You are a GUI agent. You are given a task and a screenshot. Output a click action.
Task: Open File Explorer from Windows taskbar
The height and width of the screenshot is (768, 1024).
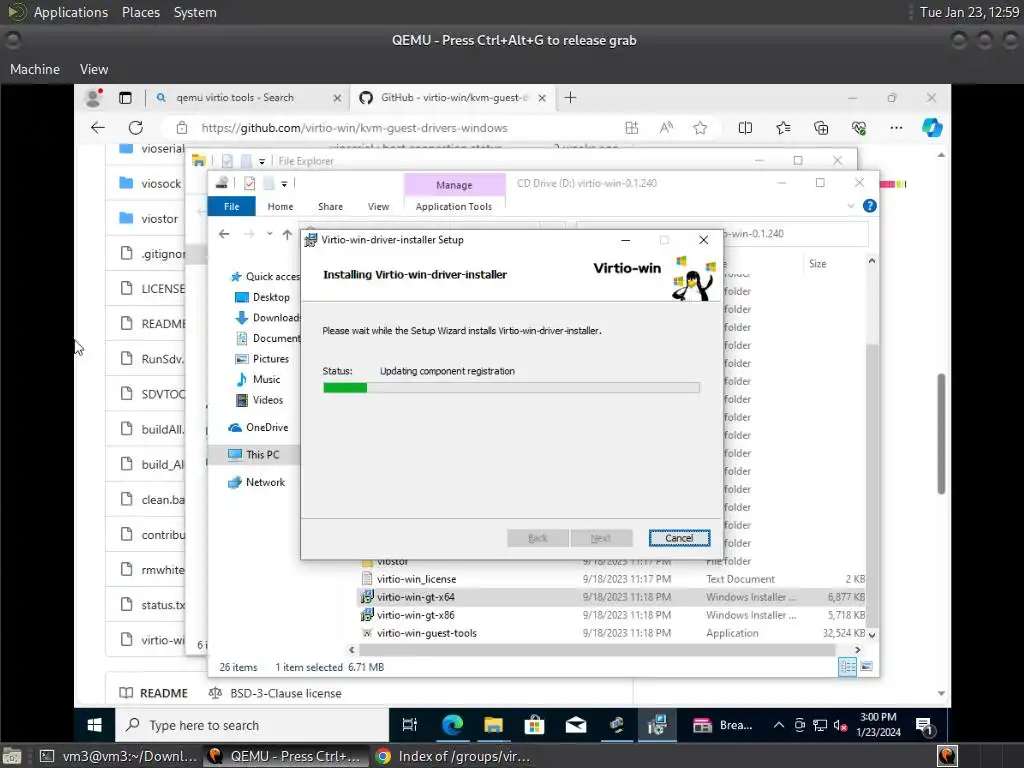tap(493, 725)
